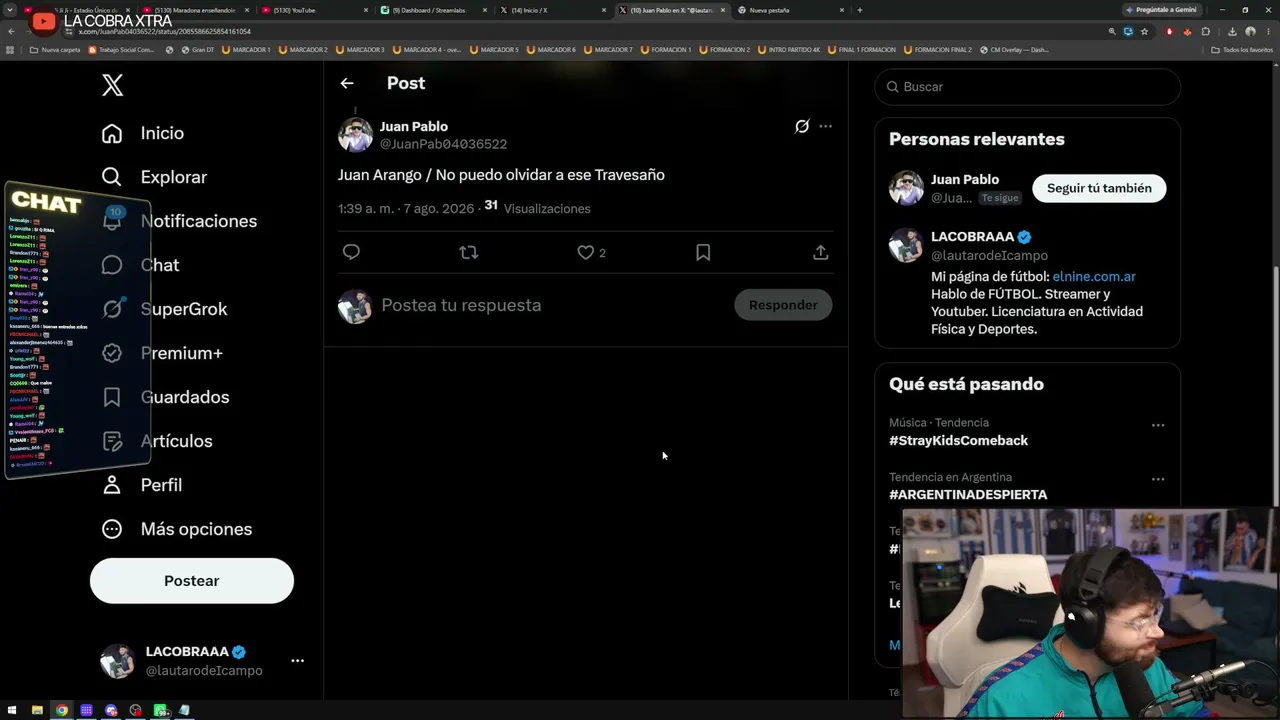Switch to the (14) Inicio / X tab

[553, 10]
